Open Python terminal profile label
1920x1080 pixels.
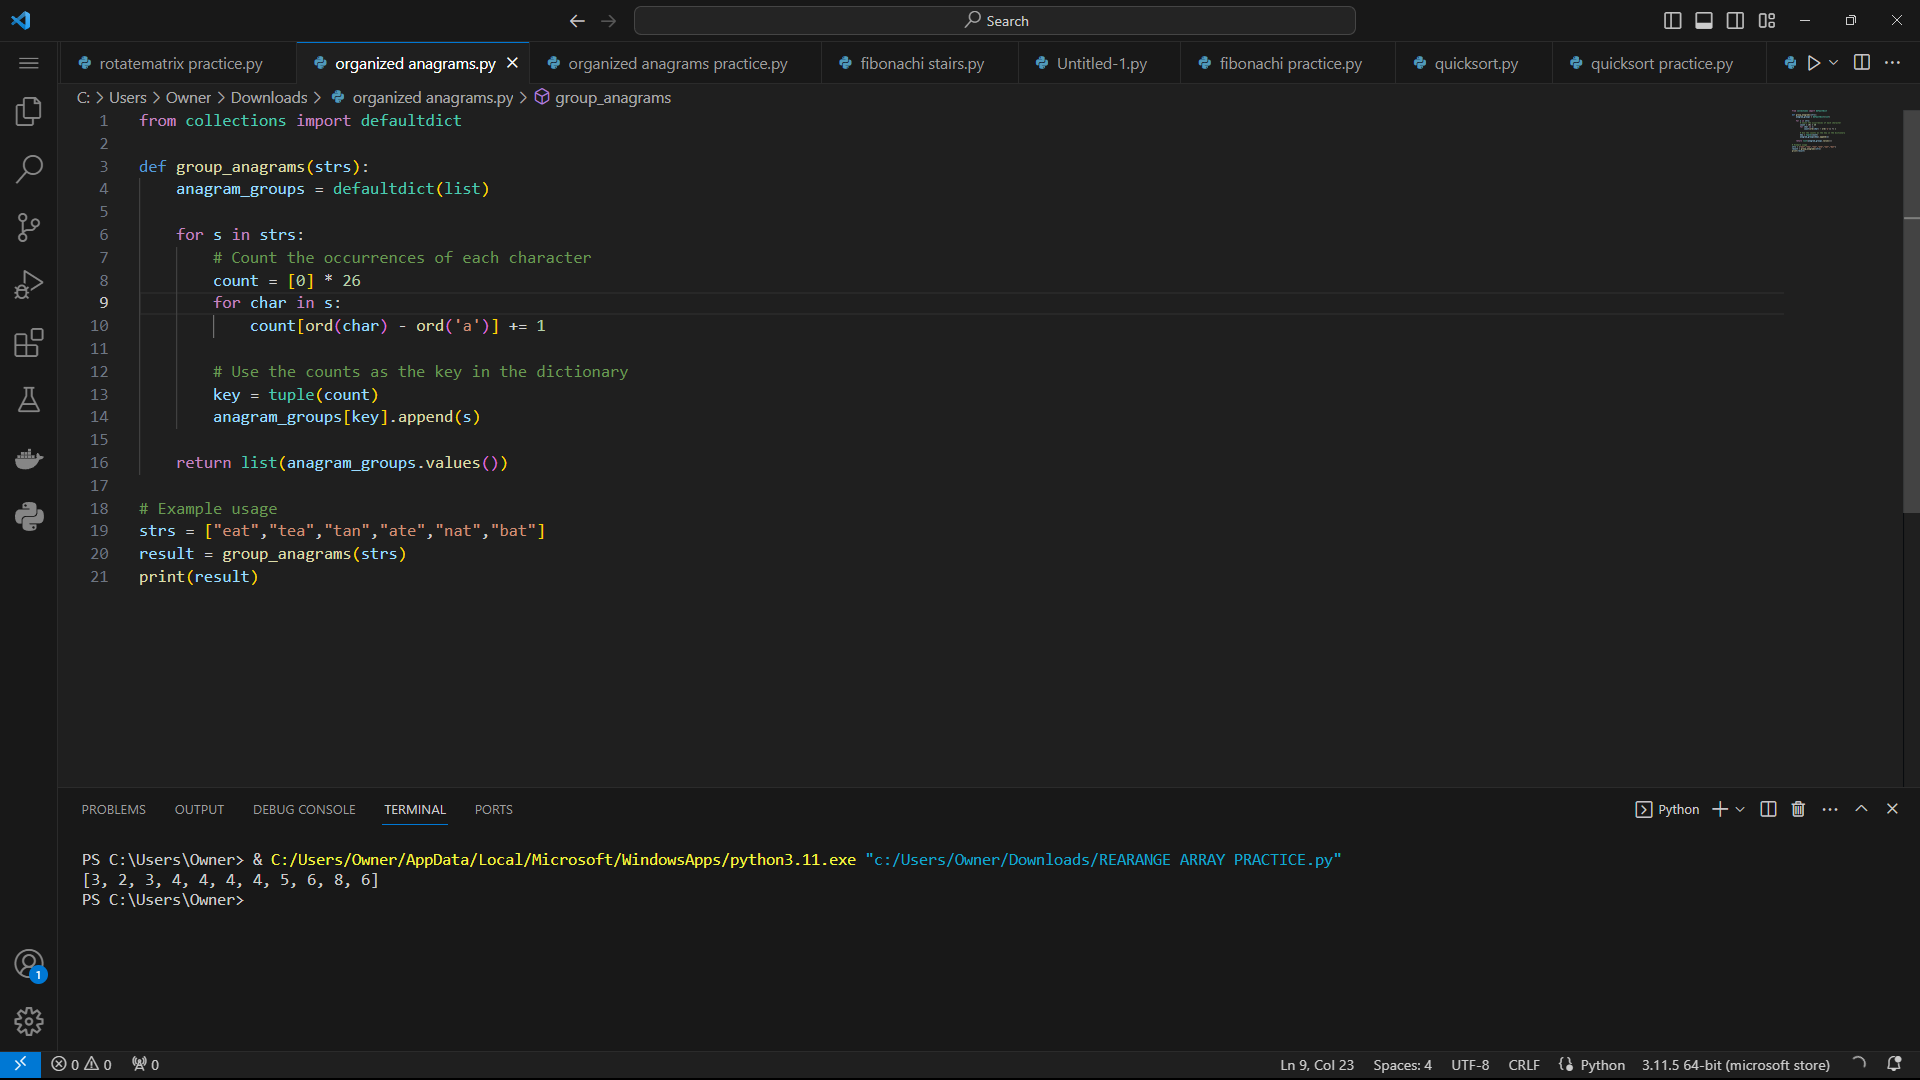point(1667,809)
